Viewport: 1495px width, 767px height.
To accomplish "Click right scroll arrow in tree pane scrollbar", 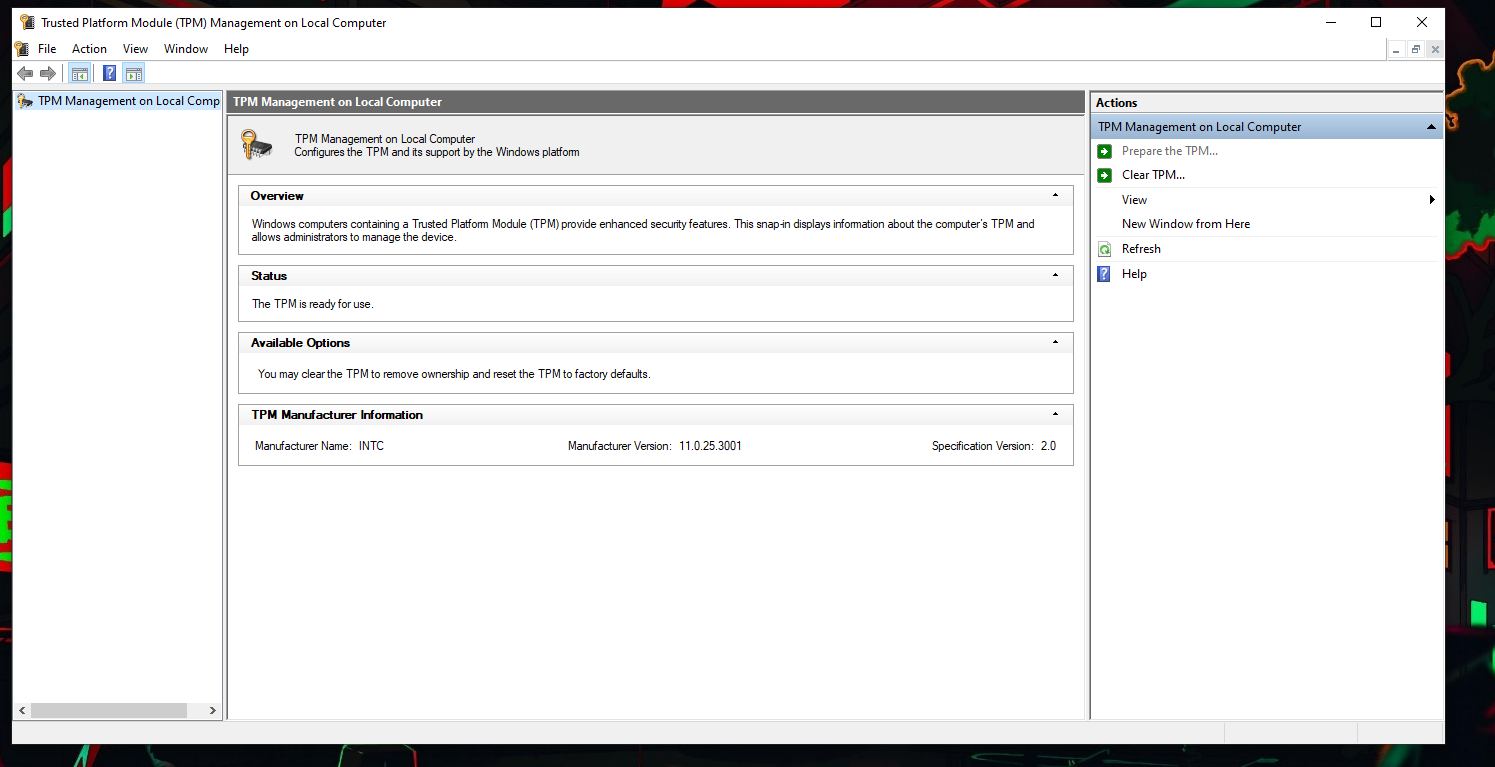I will click(x=213, y=710).
